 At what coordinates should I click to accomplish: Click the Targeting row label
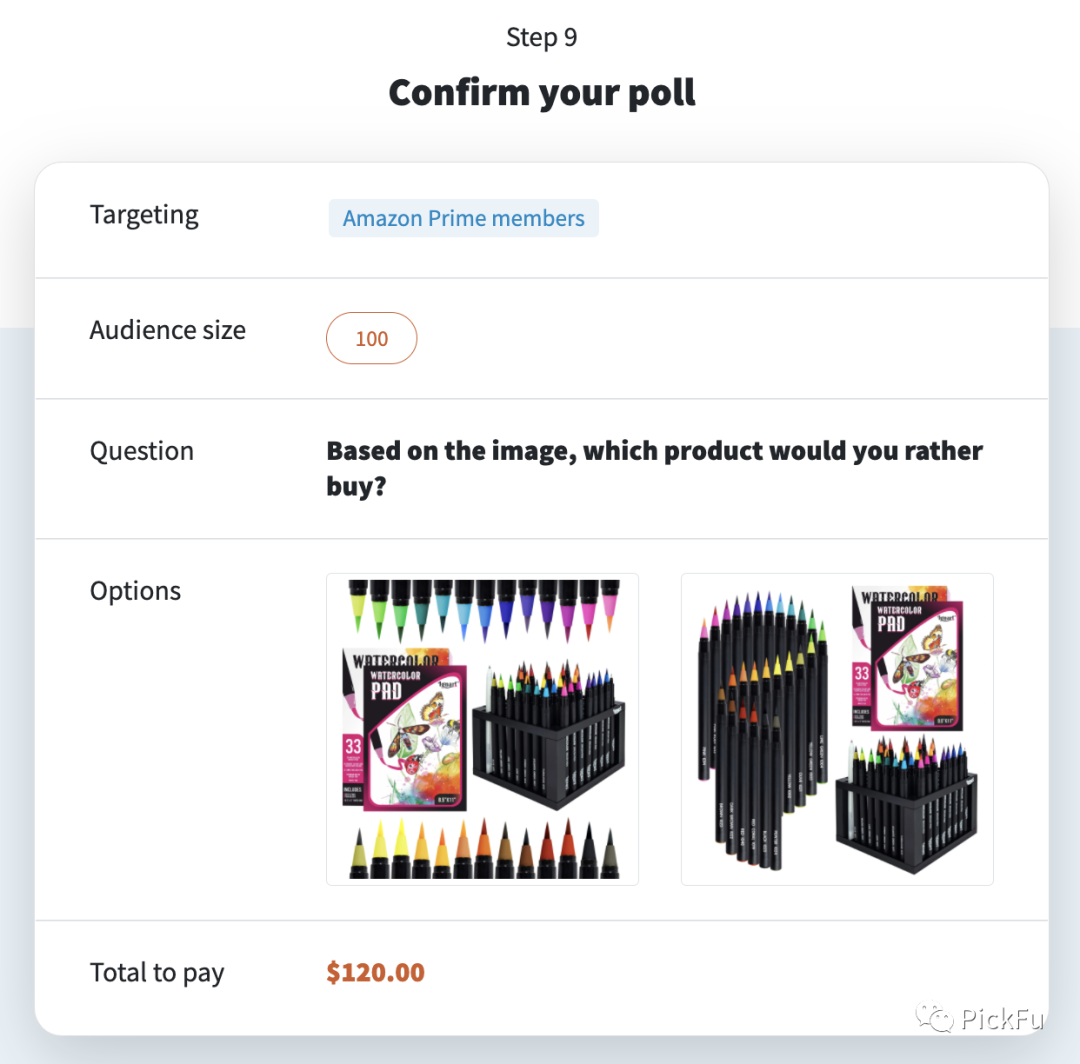[x=144, y=215]
